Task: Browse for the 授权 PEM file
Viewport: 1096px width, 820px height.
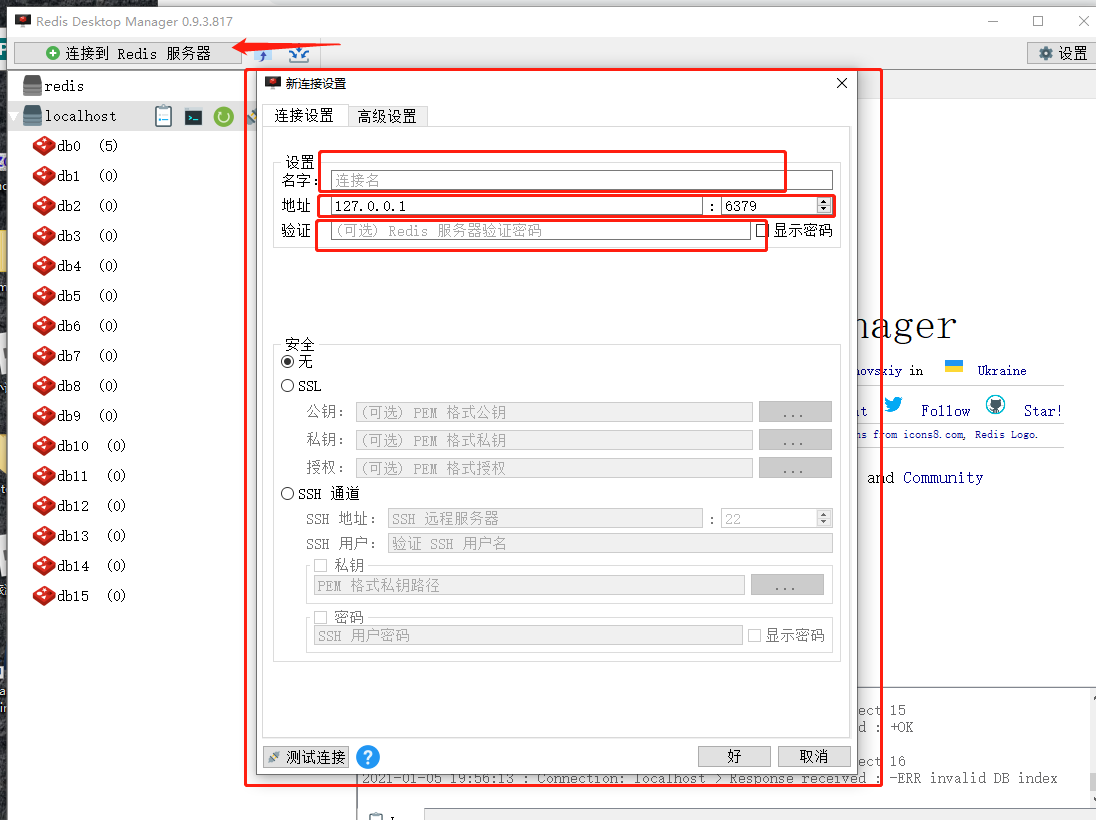Action: [795, 468]
